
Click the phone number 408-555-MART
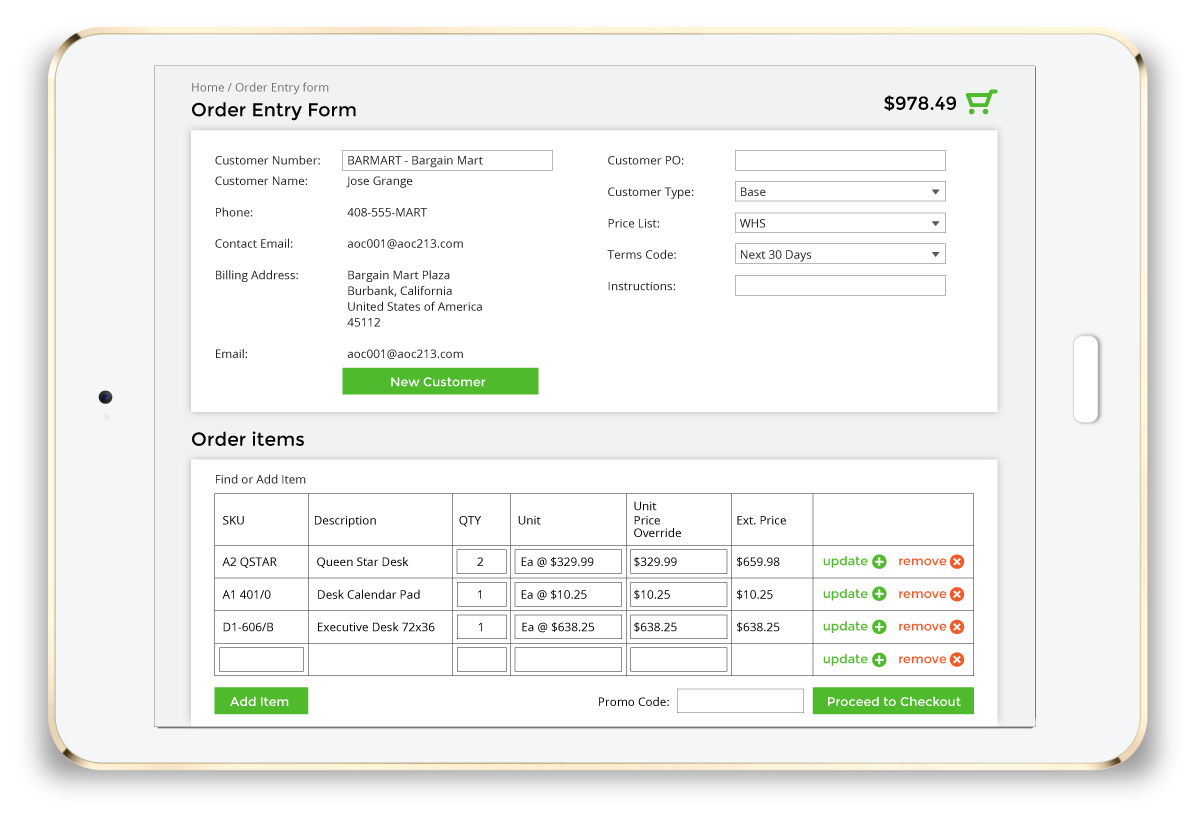[387, 212]
